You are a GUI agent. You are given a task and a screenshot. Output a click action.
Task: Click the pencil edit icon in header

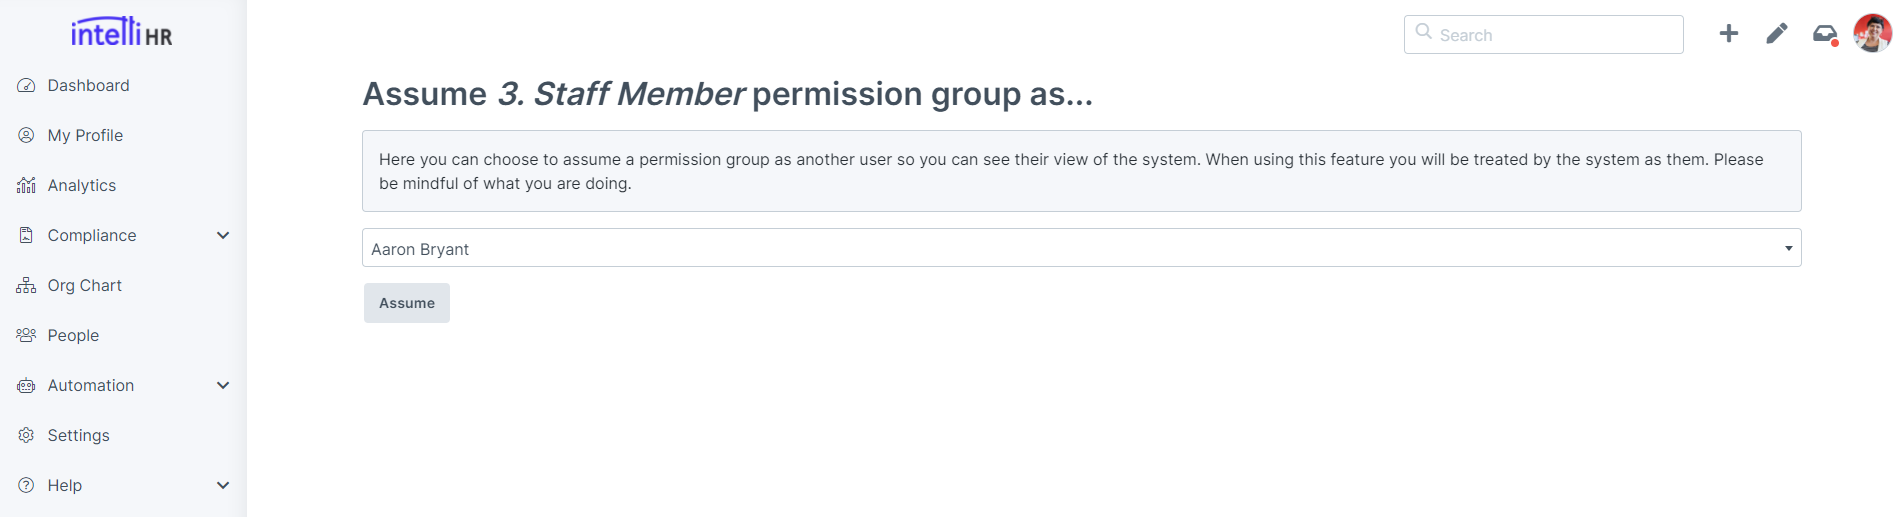1776,34
